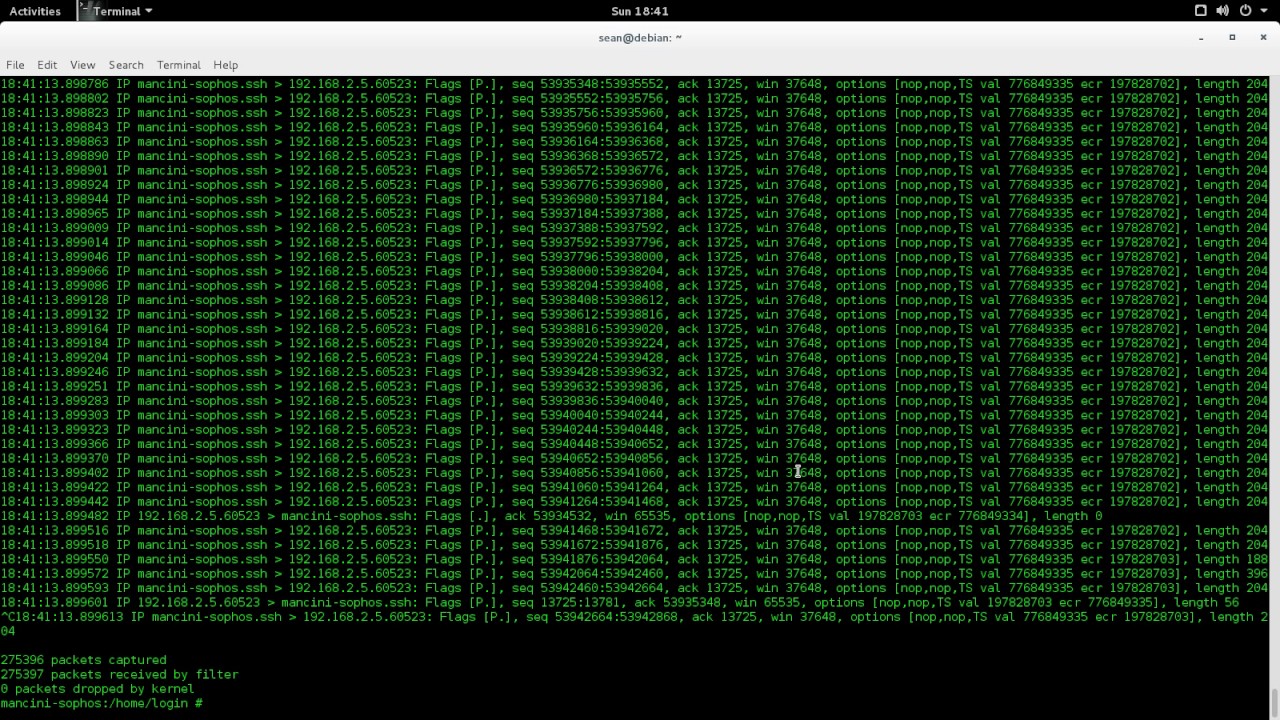Click the window title sean@debian: ~
Image resolution: width=1280 pixels, height=720 pixels.
(x=640, y=38)
